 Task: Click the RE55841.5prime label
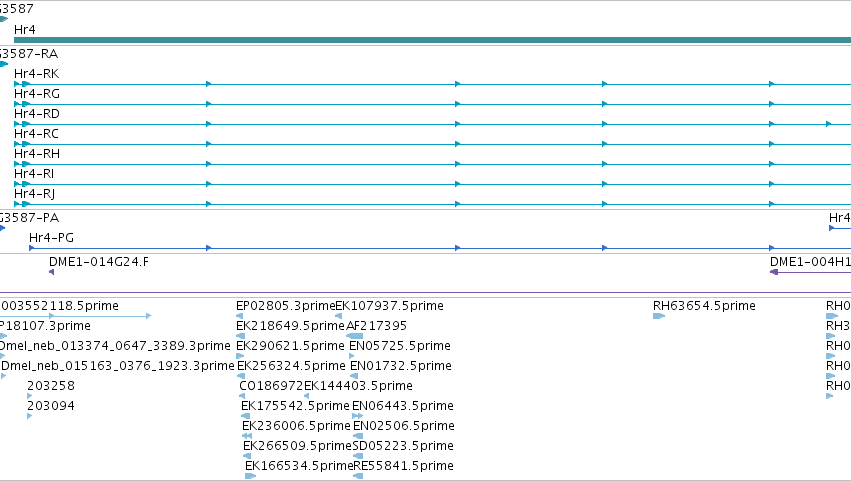point(404,467)
